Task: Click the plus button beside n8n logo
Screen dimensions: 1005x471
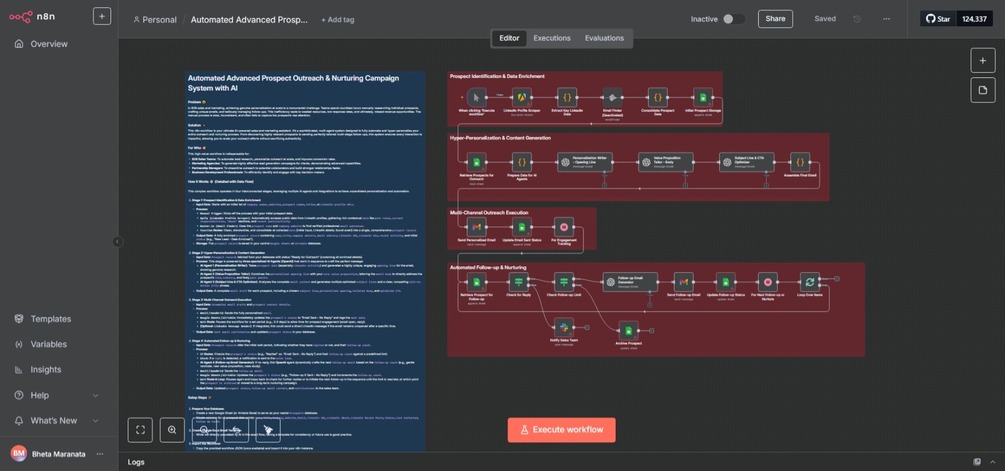Action: [x=102, y=17]
